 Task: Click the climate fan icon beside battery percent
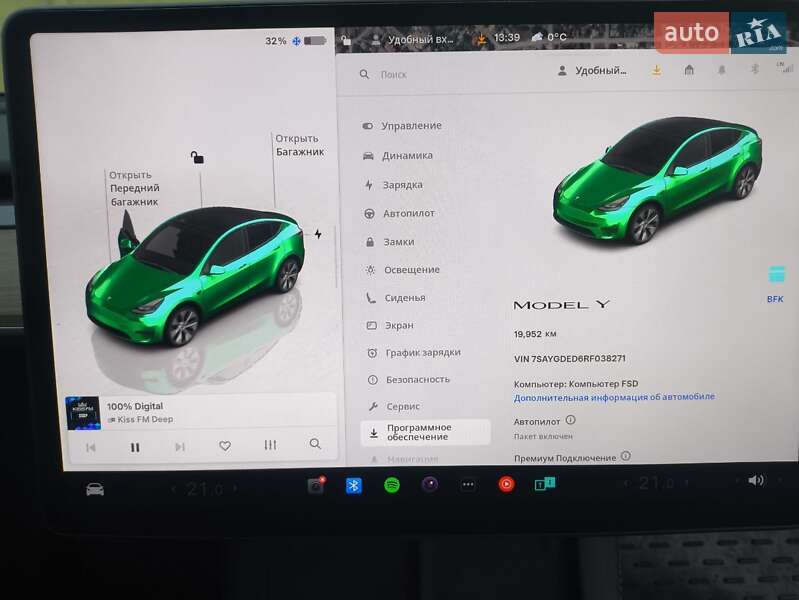(x=296, y=41)
